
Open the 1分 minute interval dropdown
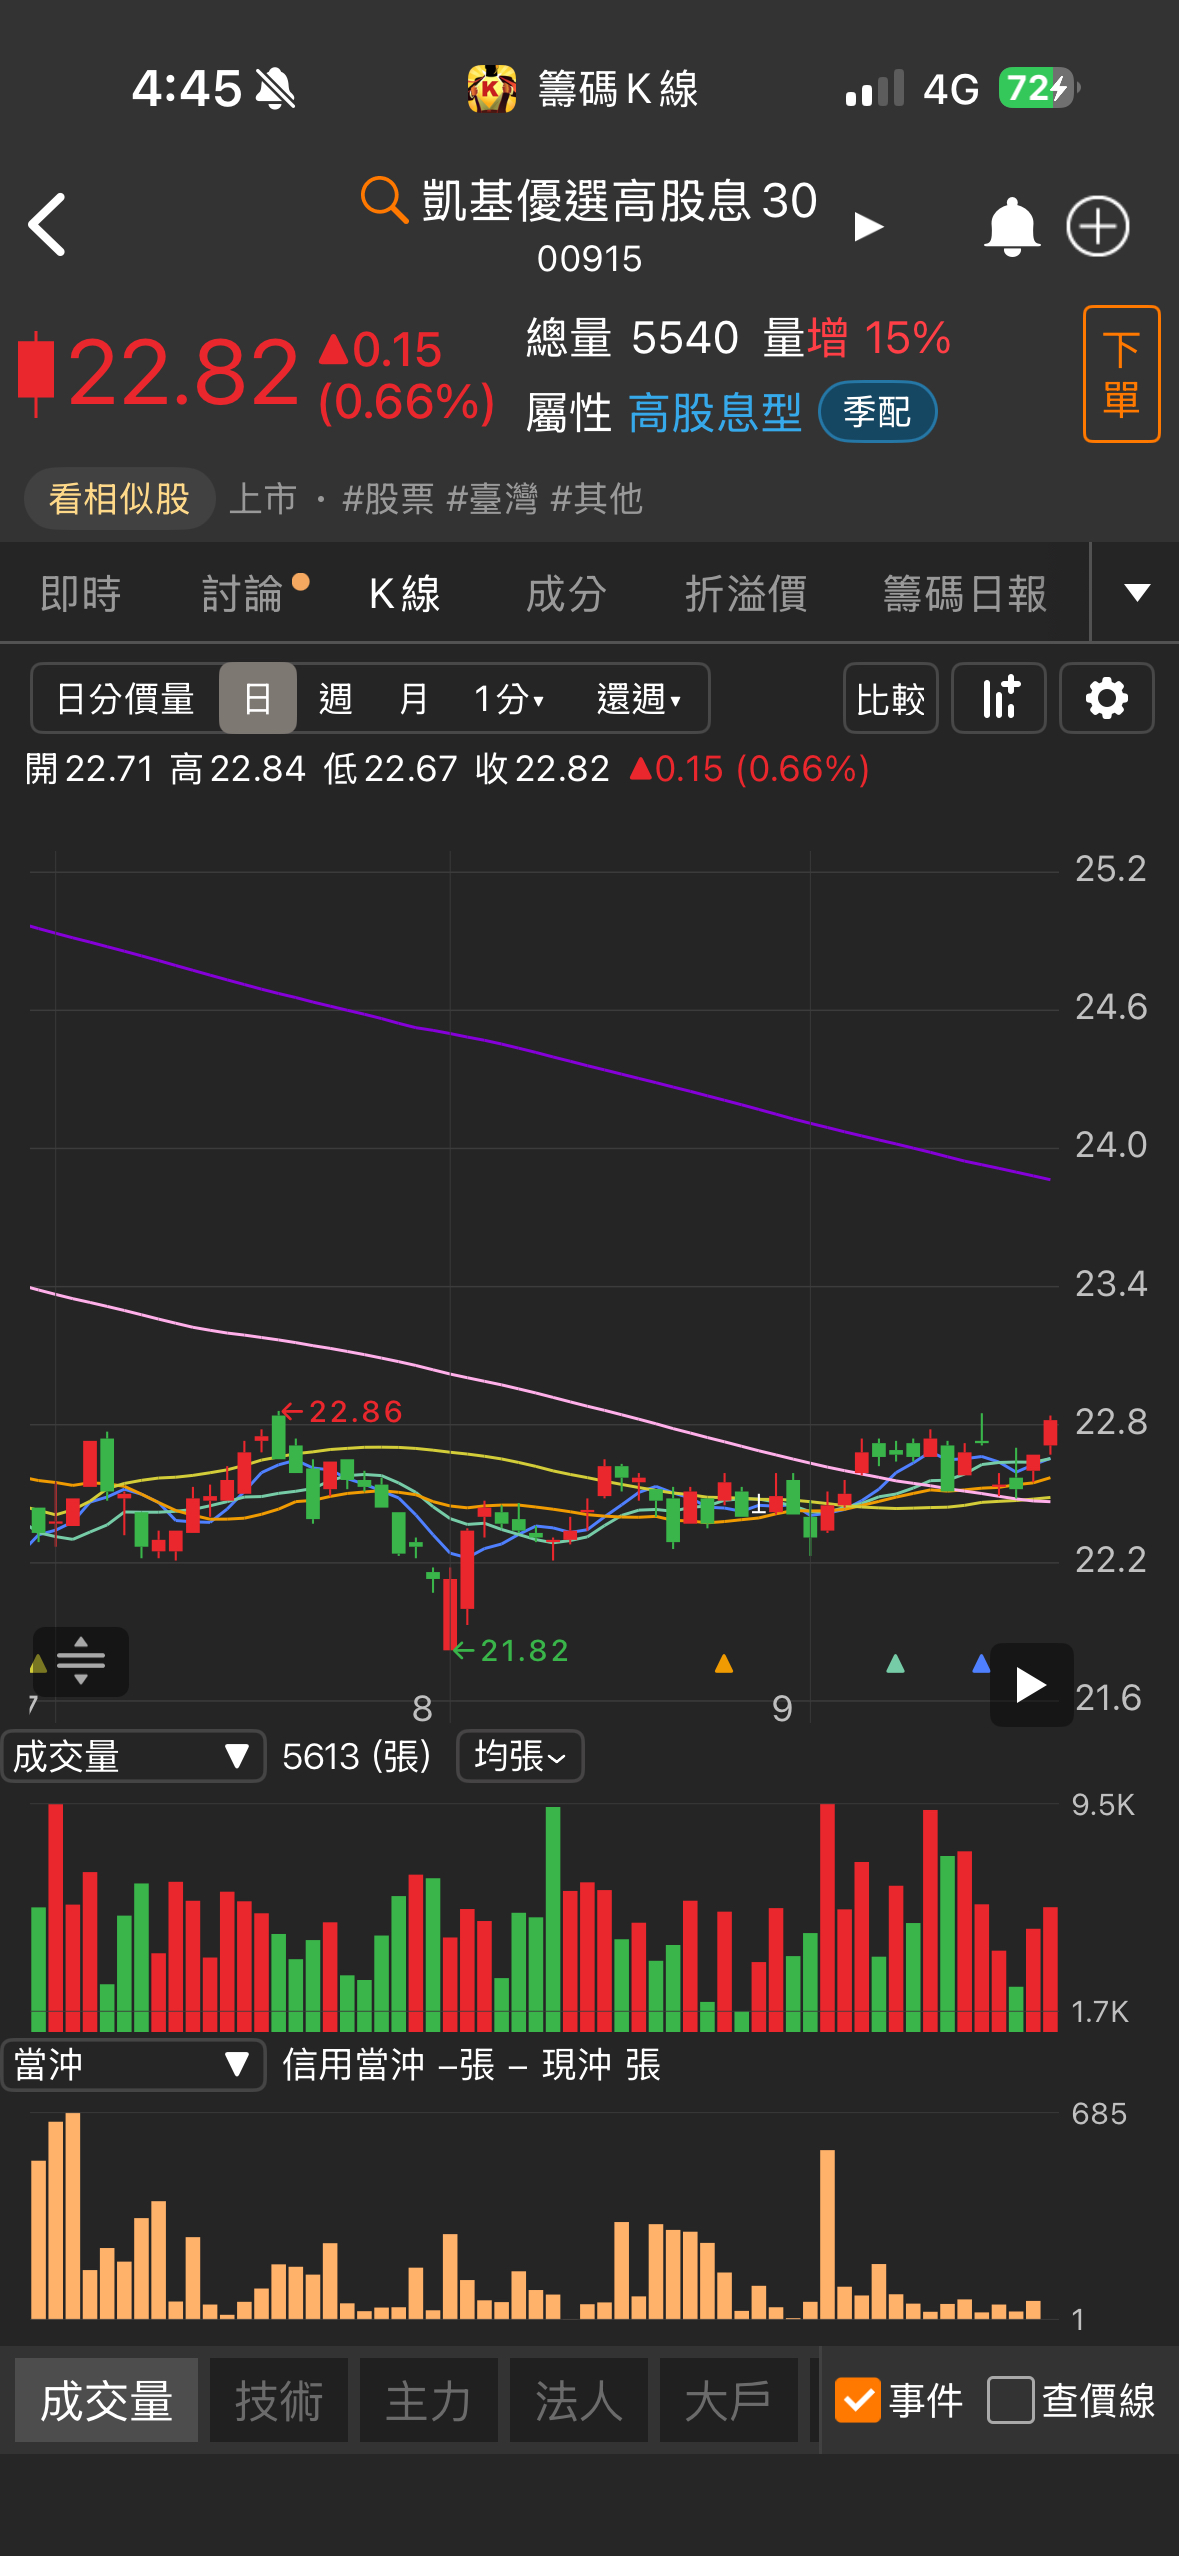[x=509, y=698]
